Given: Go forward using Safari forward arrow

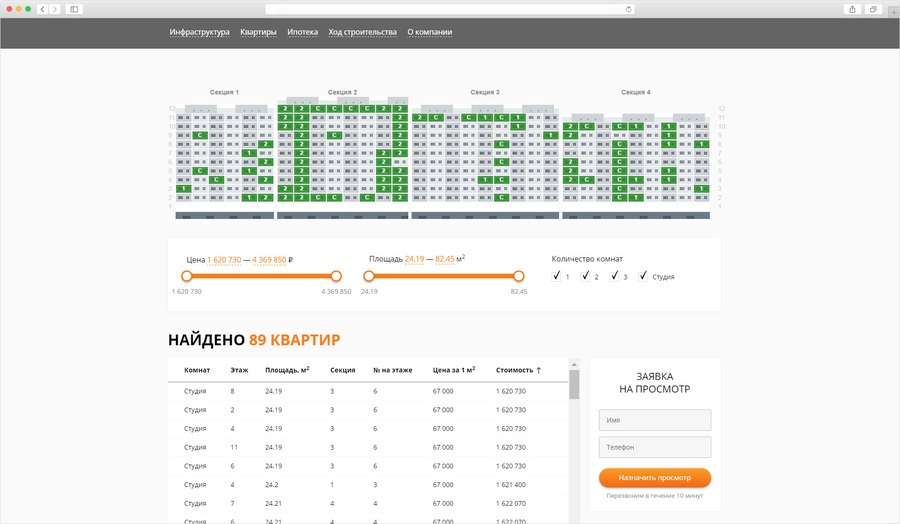Looking at the screenshot, I should tap(55, 9).
